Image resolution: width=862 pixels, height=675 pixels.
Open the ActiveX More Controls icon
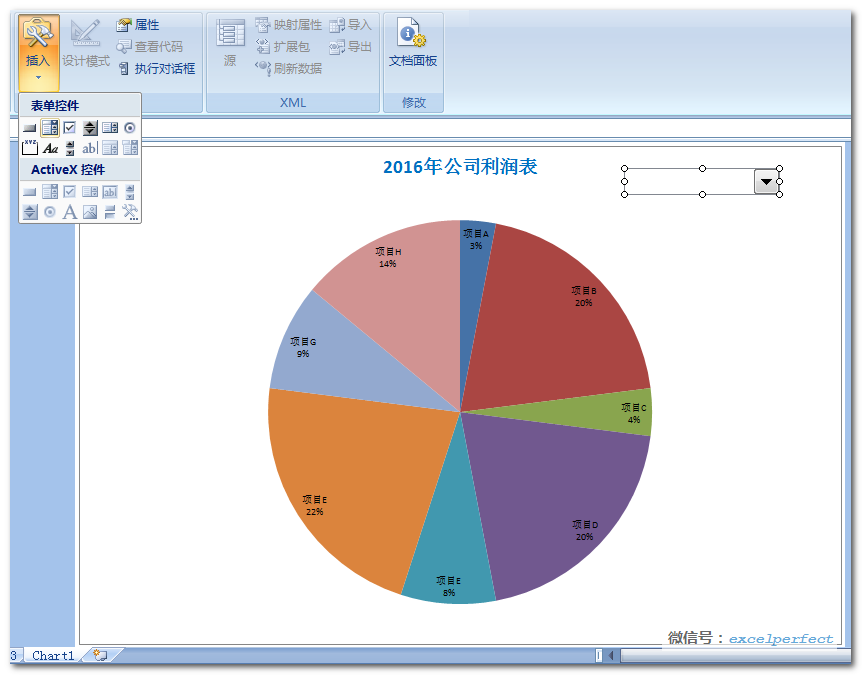point(130,212)
